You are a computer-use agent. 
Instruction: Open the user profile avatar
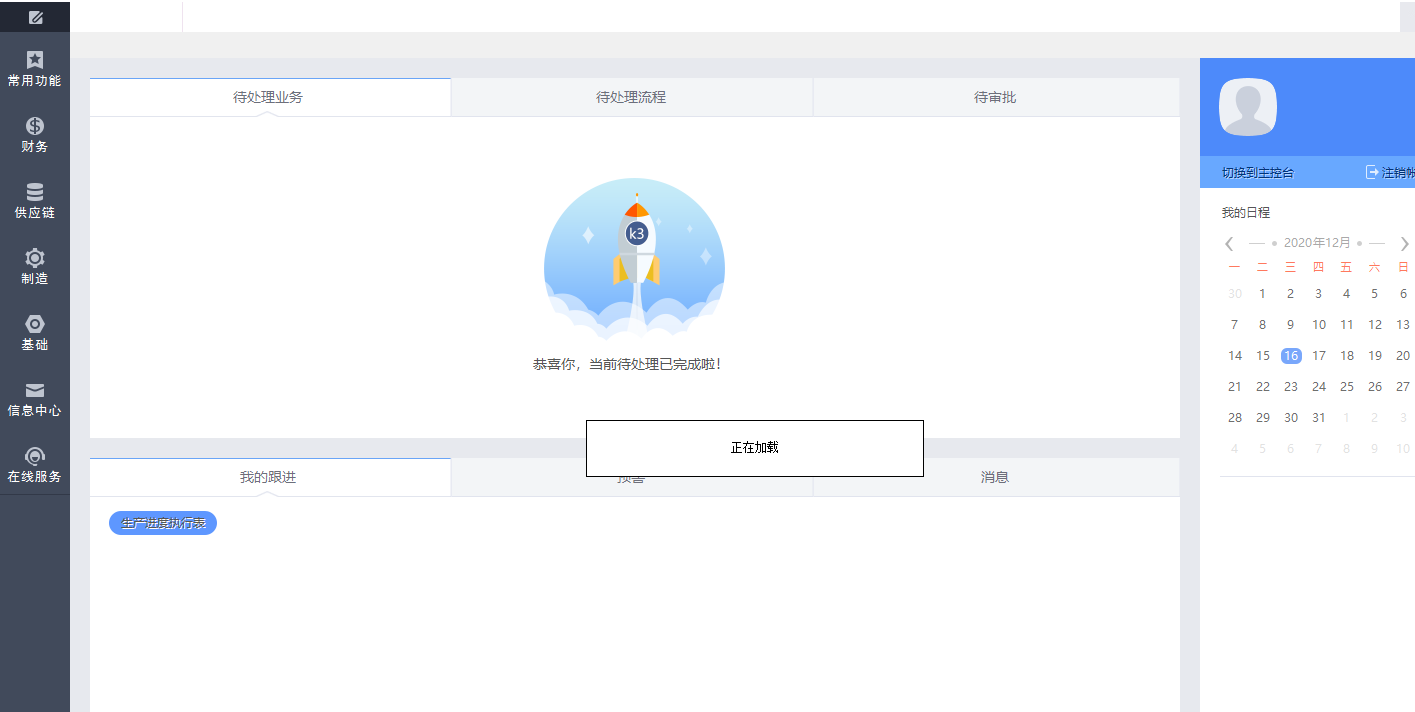[1250, 107]
